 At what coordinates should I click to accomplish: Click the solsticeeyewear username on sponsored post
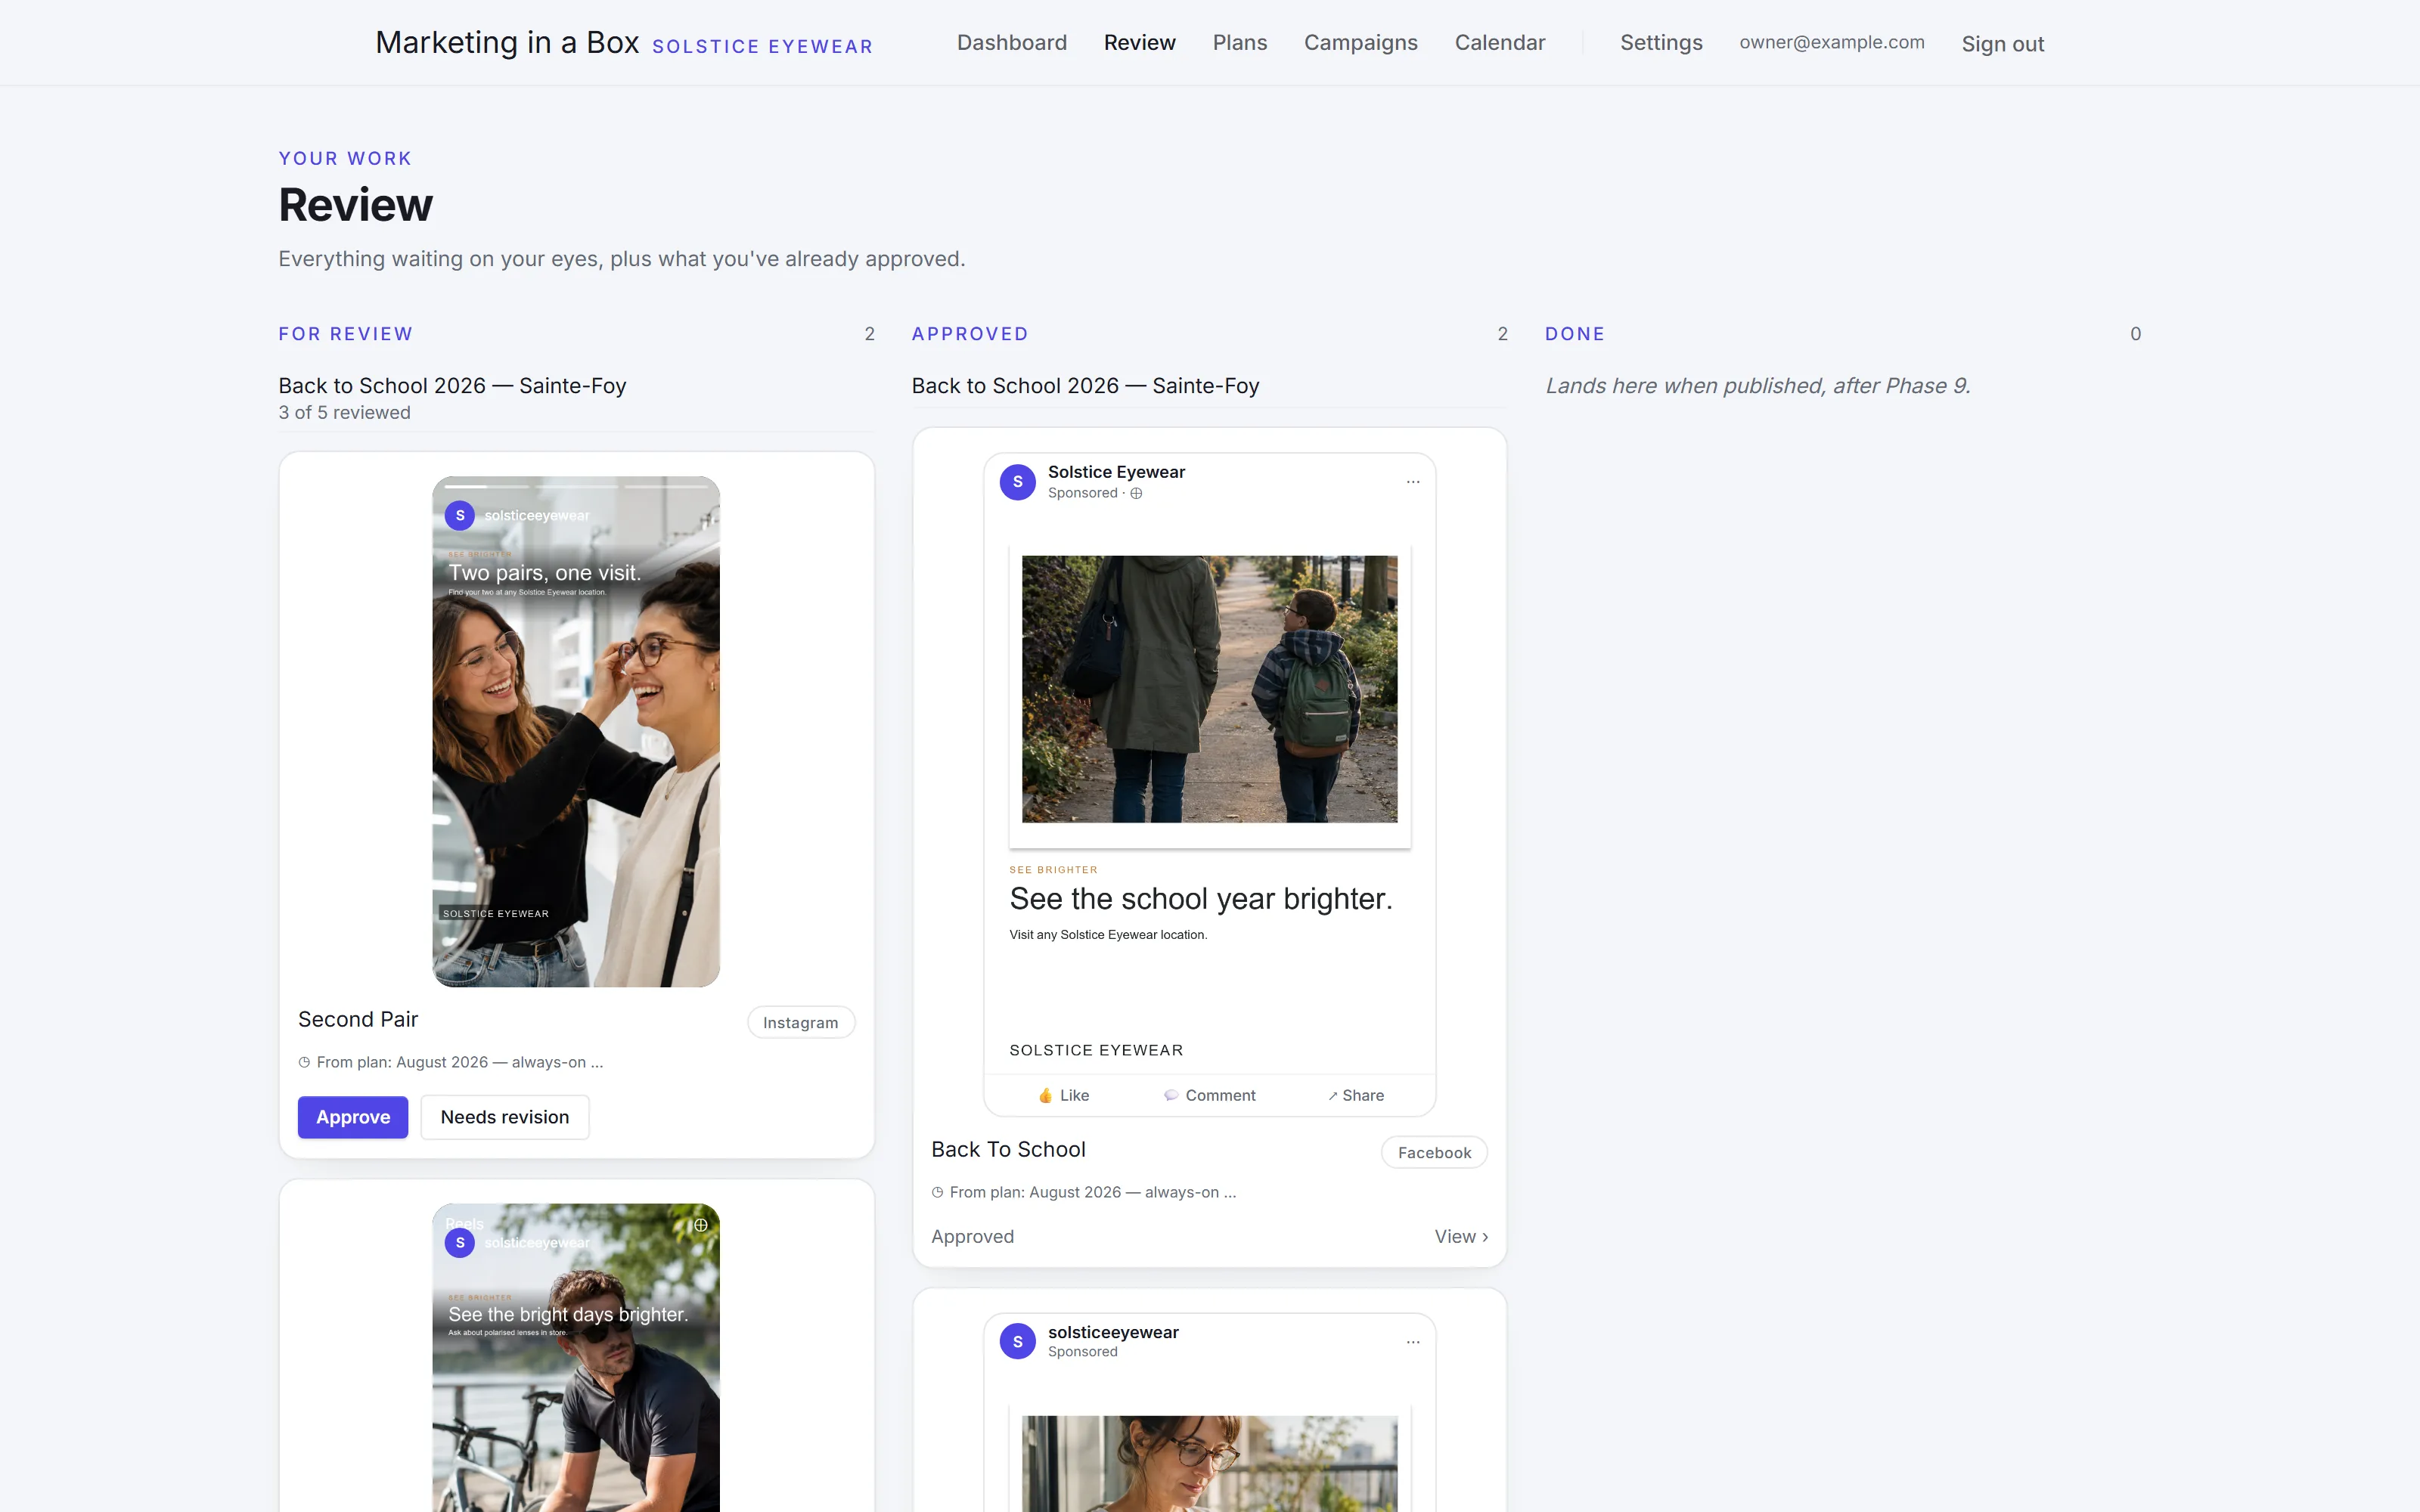coord(1113,1332)
